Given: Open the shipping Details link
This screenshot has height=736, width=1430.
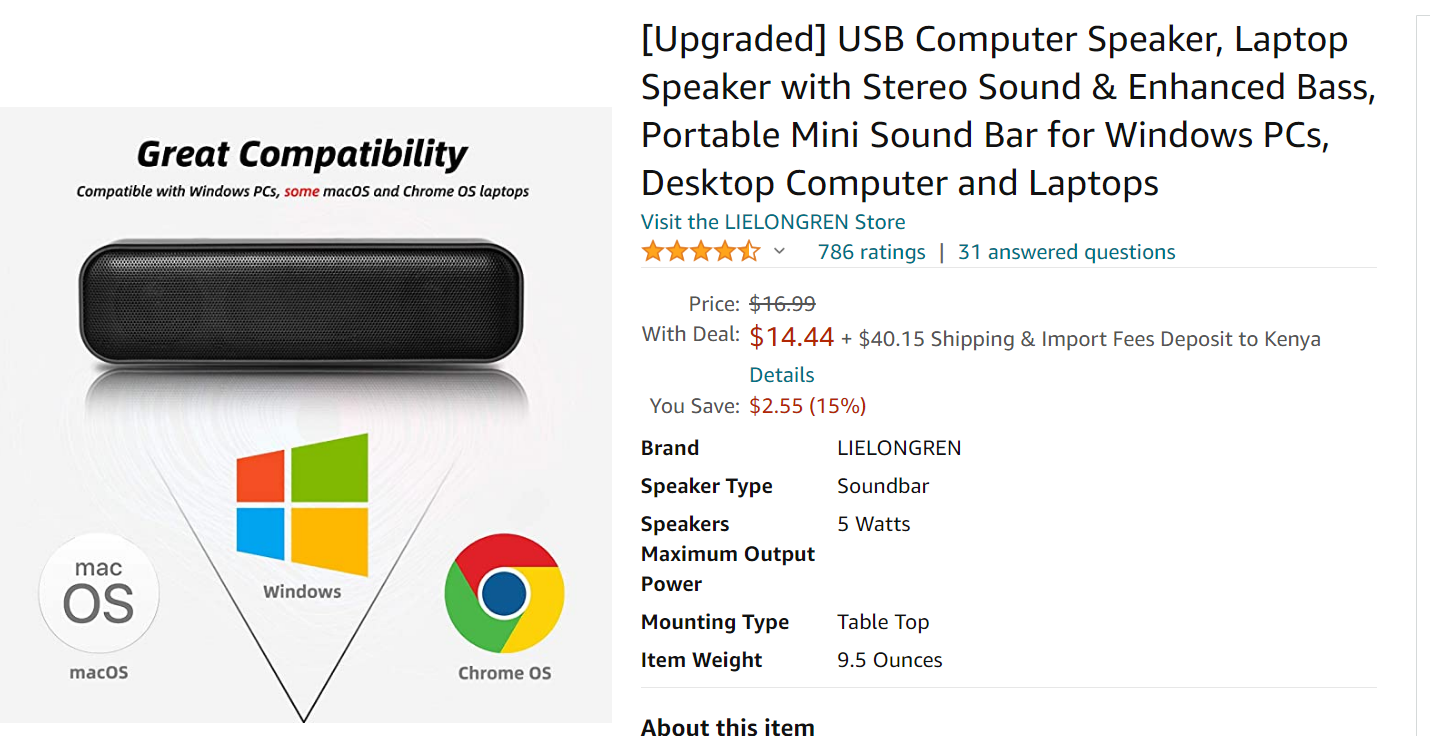Looking at the screenshot, I should [x=782, y=375].
